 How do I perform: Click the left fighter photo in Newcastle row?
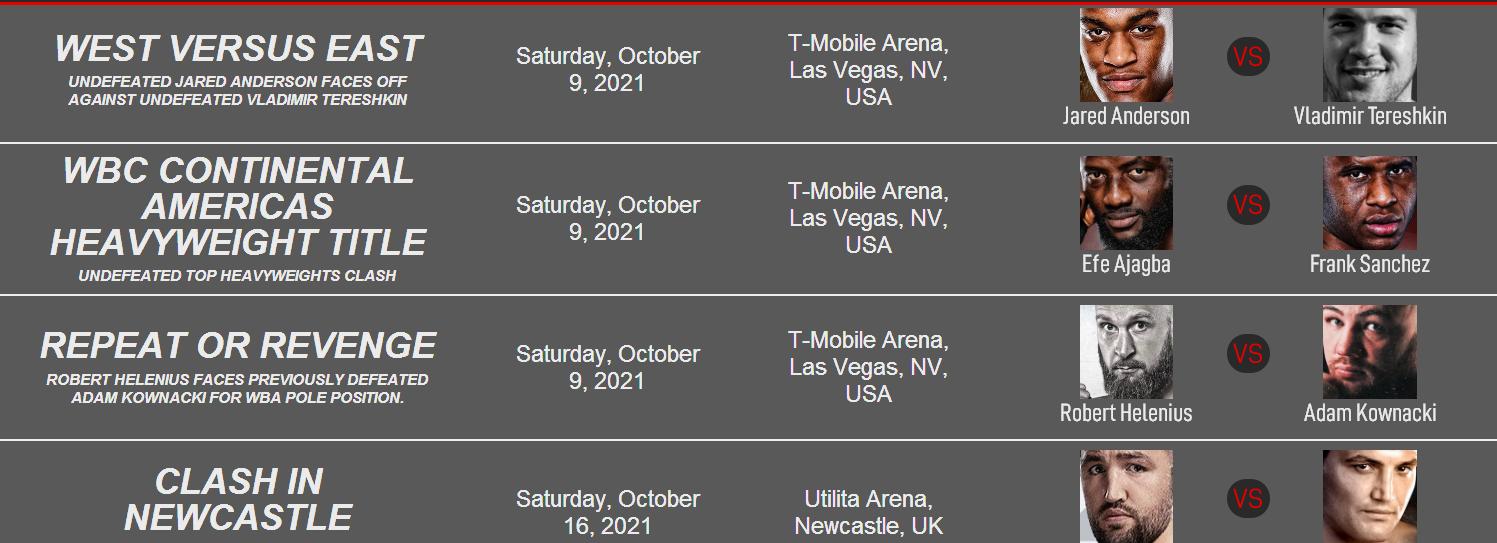[x=1126, y=496]
